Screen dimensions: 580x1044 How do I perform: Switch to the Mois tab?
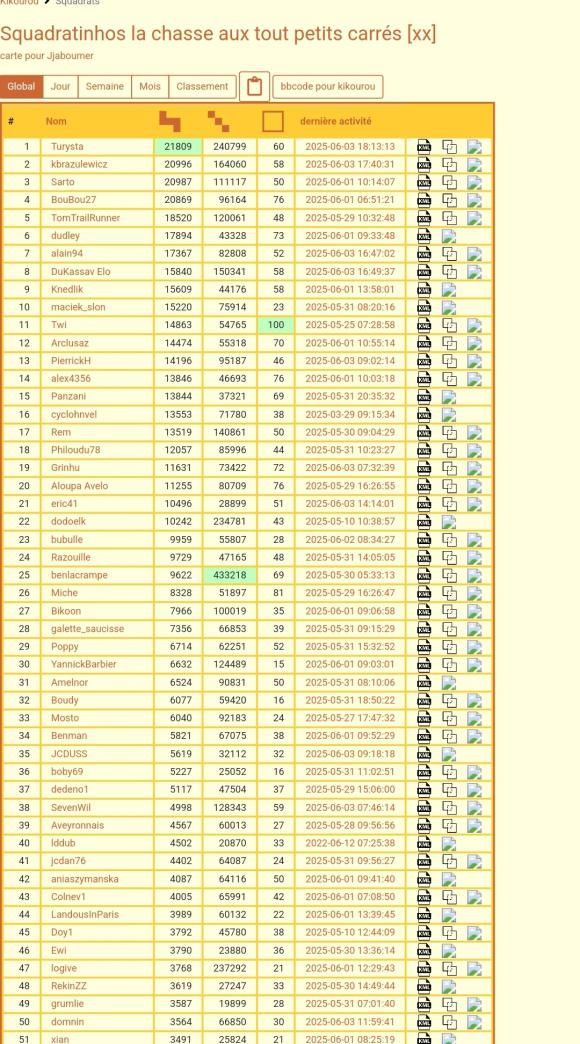pos(150,87)
